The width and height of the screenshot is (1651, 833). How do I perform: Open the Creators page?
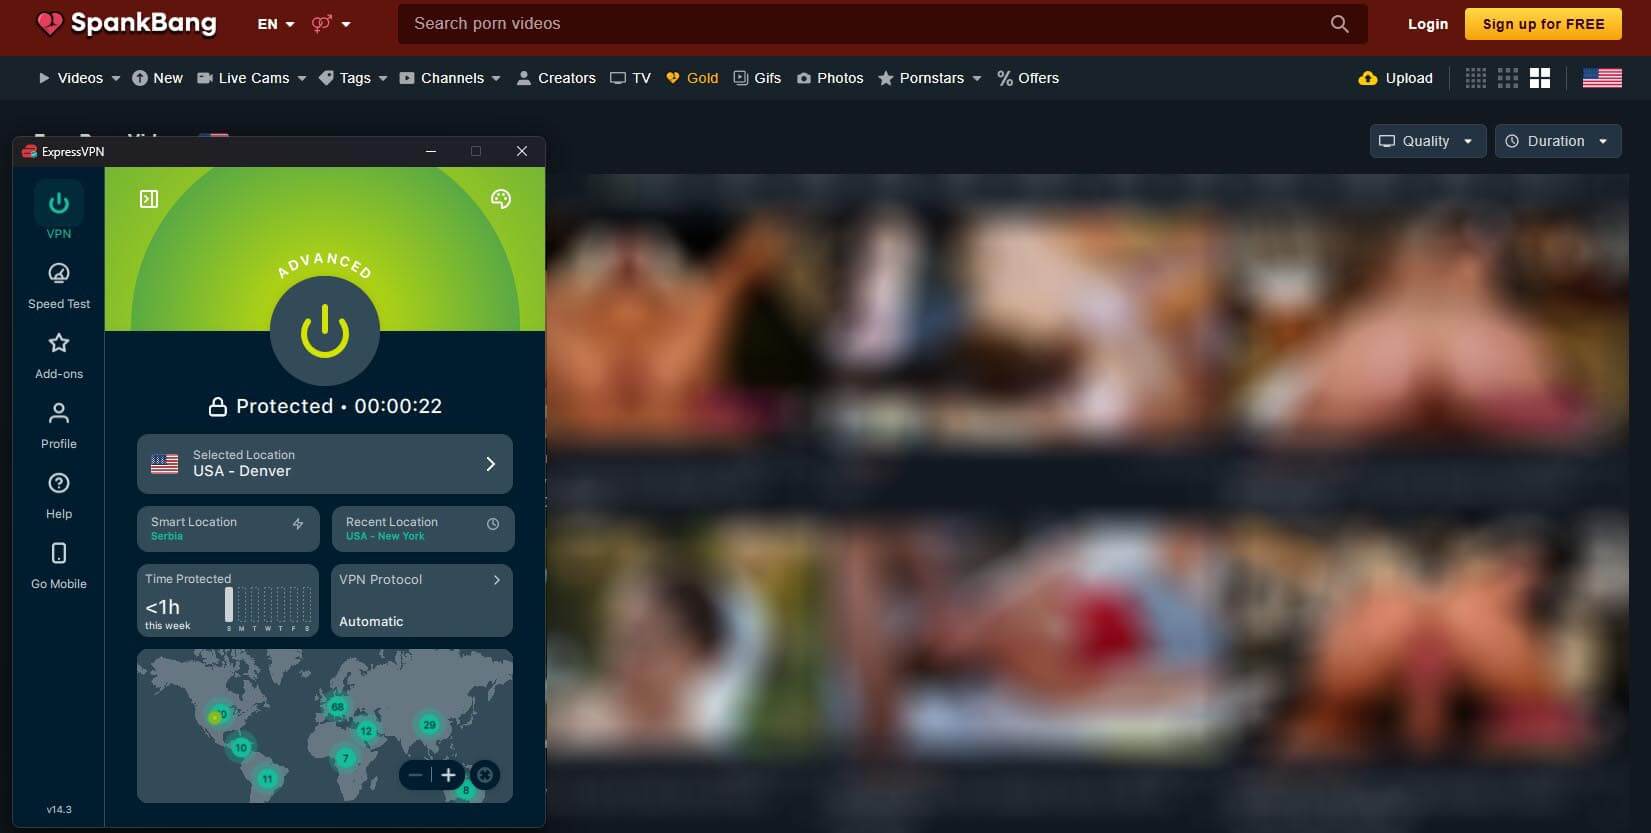[556, 78]
